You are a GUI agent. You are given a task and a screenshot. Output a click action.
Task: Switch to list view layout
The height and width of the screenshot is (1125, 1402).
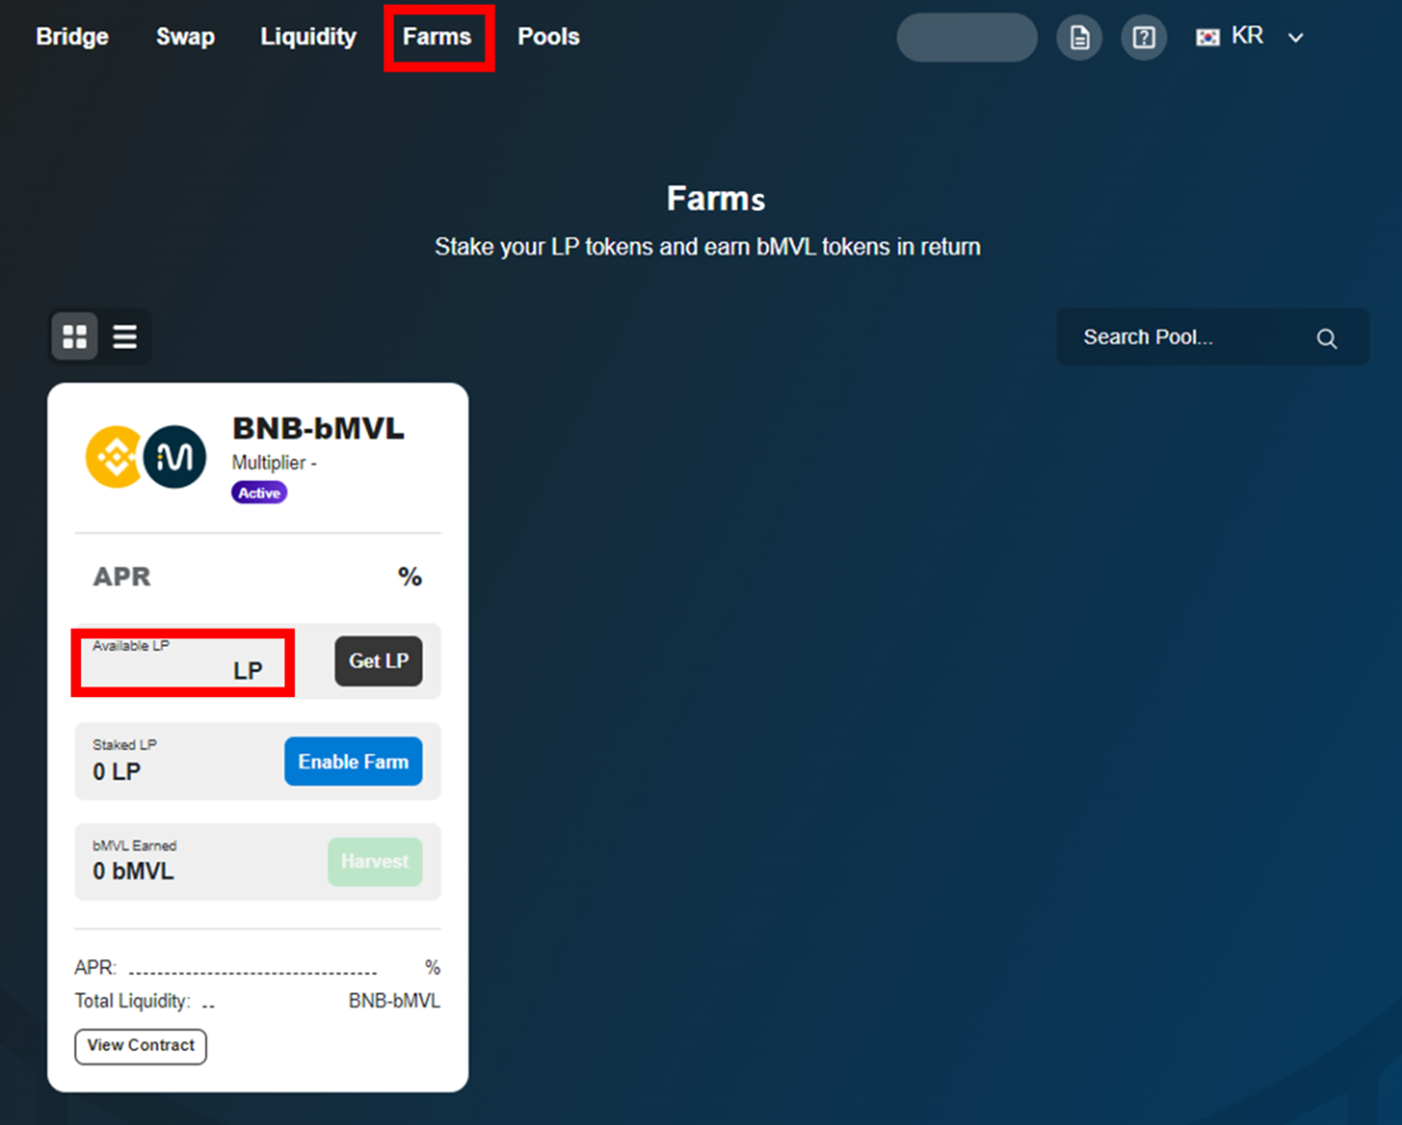tap(125, 337)
